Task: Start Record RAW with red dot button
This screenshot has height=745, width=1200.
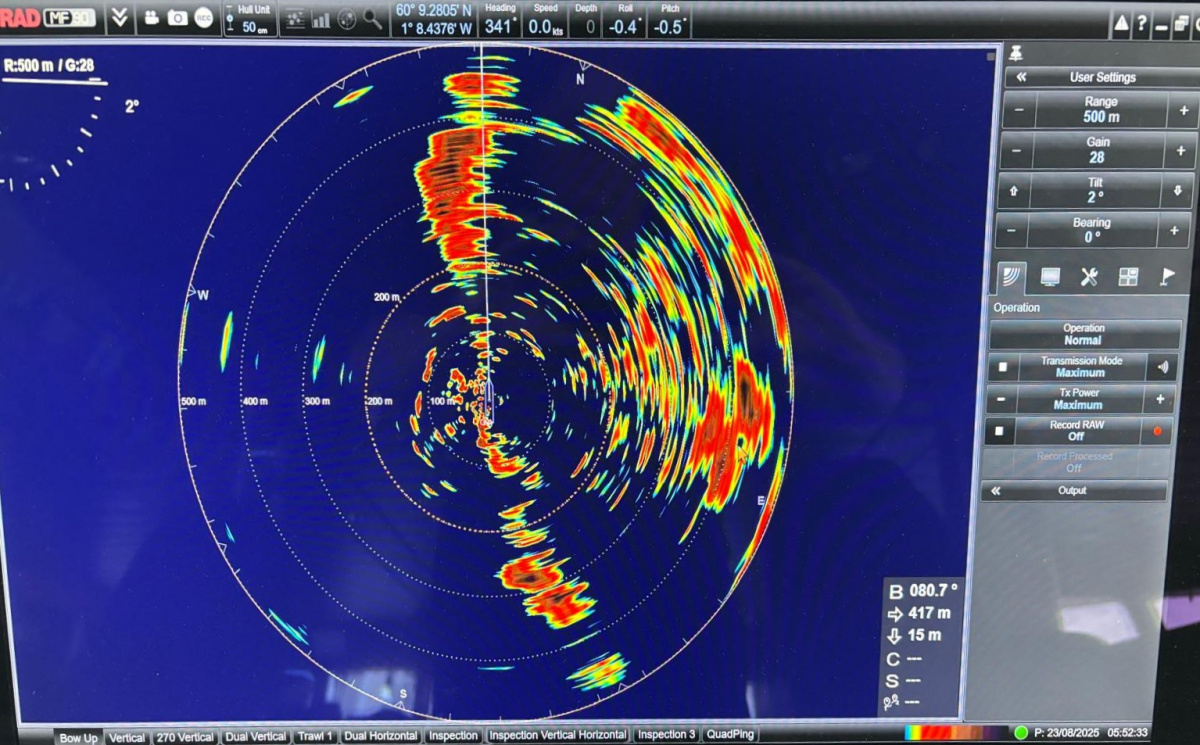Action: pos(1158,431)
